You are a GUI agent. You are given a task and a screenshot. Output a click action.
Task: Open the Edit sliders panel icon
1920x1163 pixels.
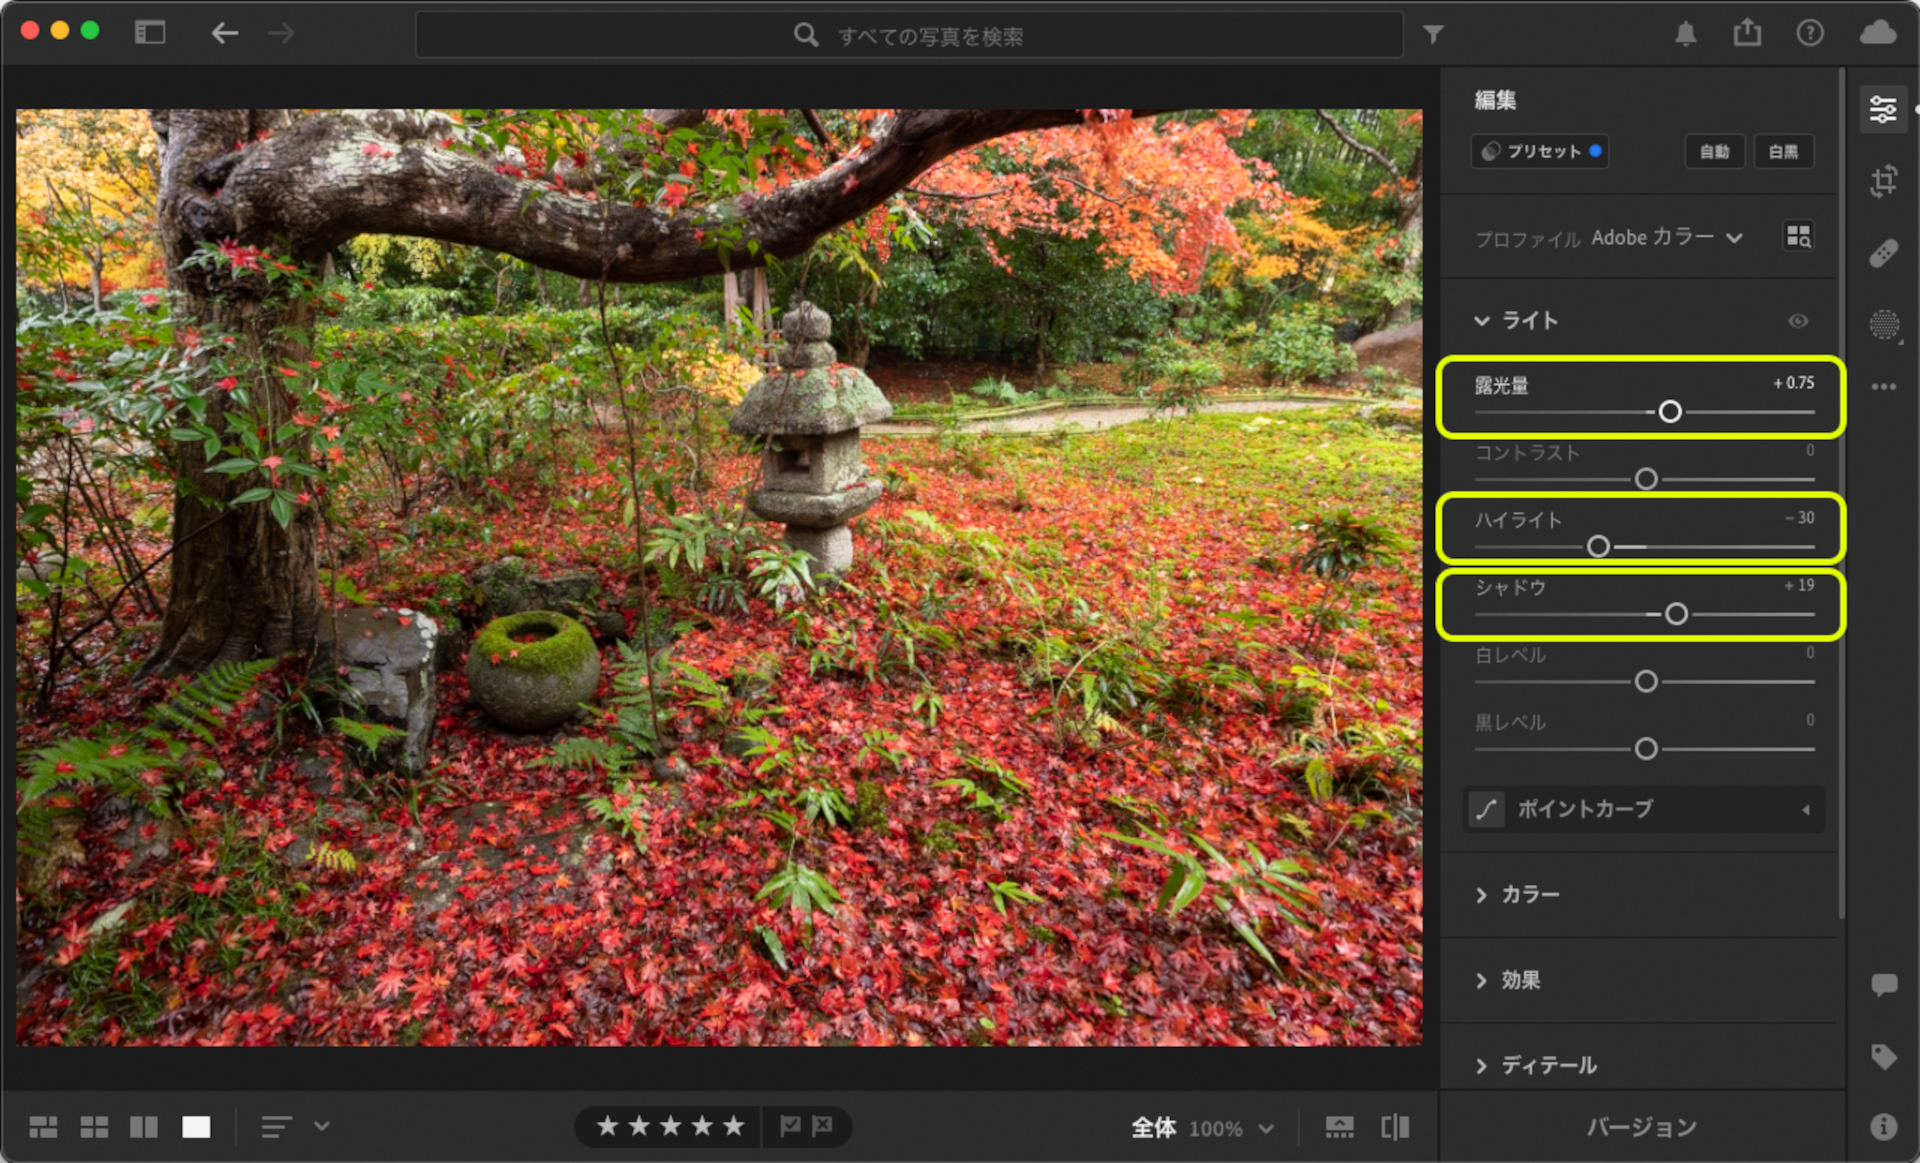[x=1884, y=109]
